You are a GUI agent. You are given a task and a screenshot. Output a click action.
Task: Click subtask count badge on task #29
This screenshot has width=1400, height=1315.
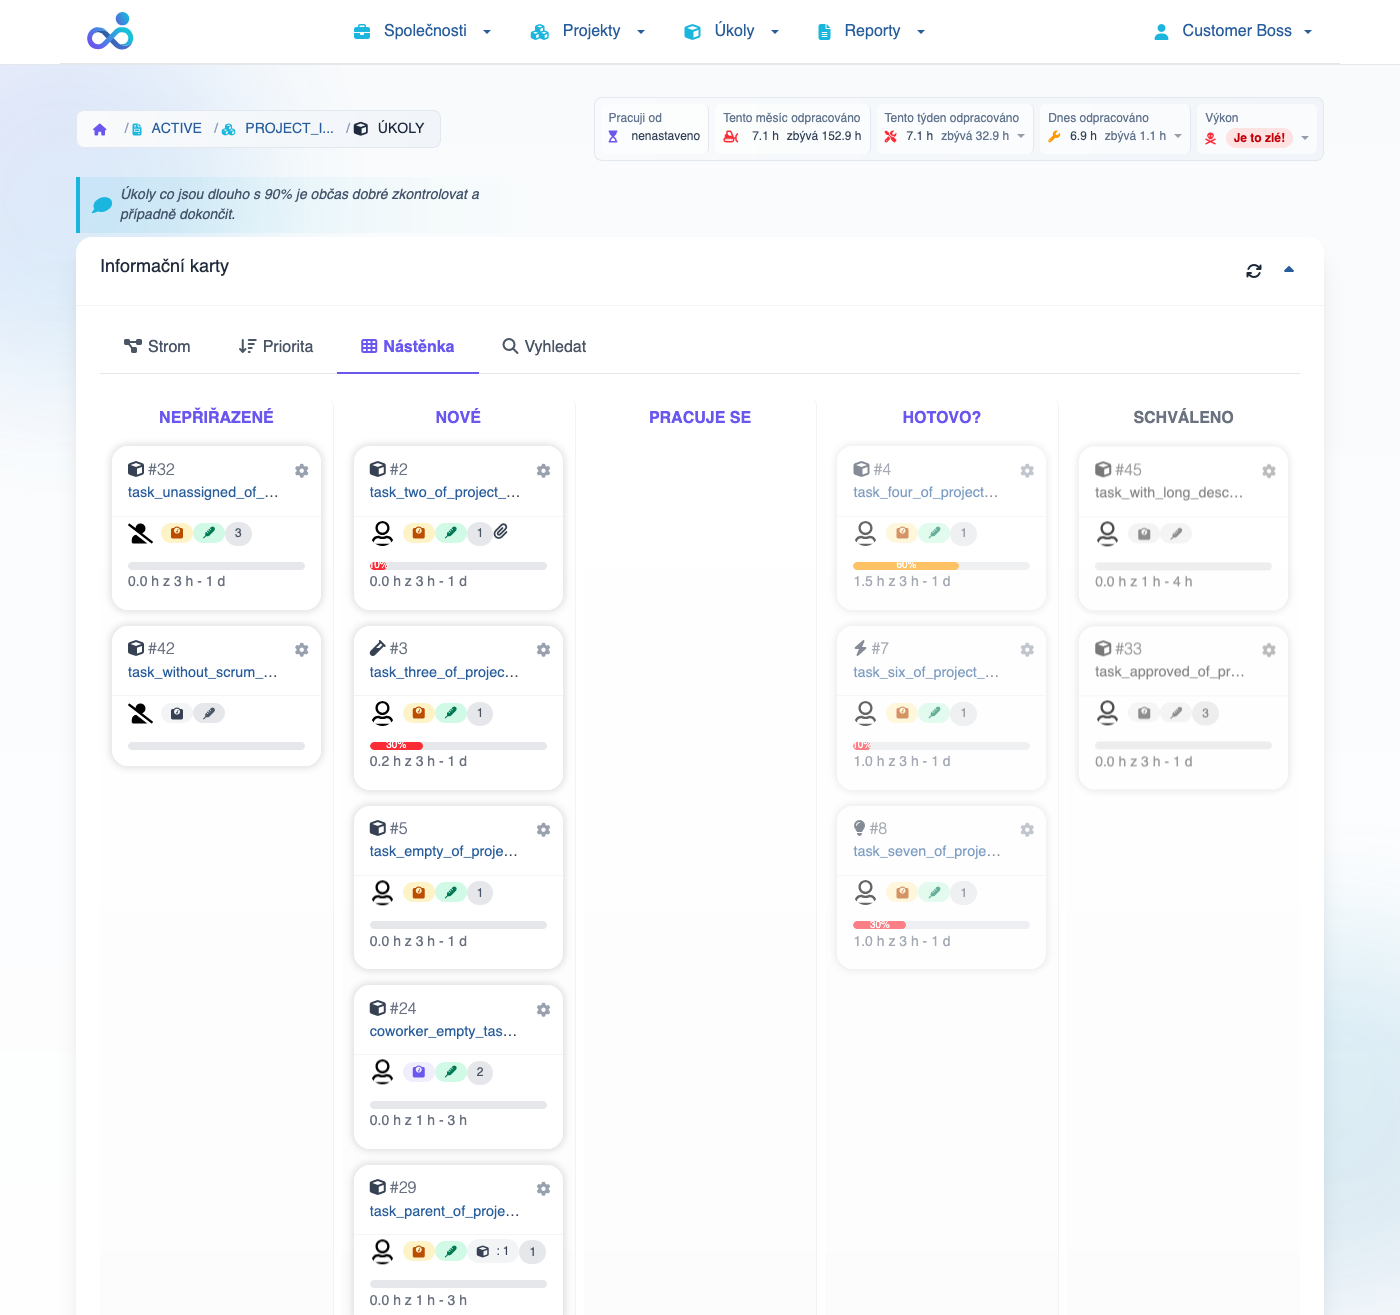coord(493,1252)
